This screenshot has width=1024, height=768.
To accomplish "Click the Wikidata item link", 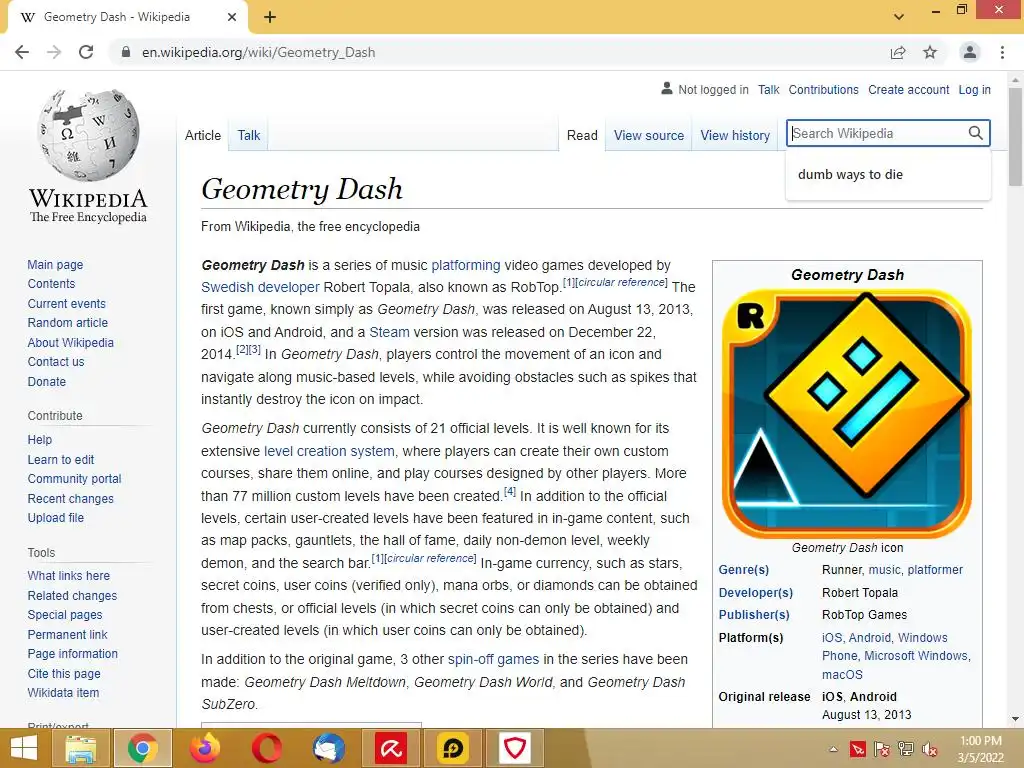I will click(x=63, y=692).
